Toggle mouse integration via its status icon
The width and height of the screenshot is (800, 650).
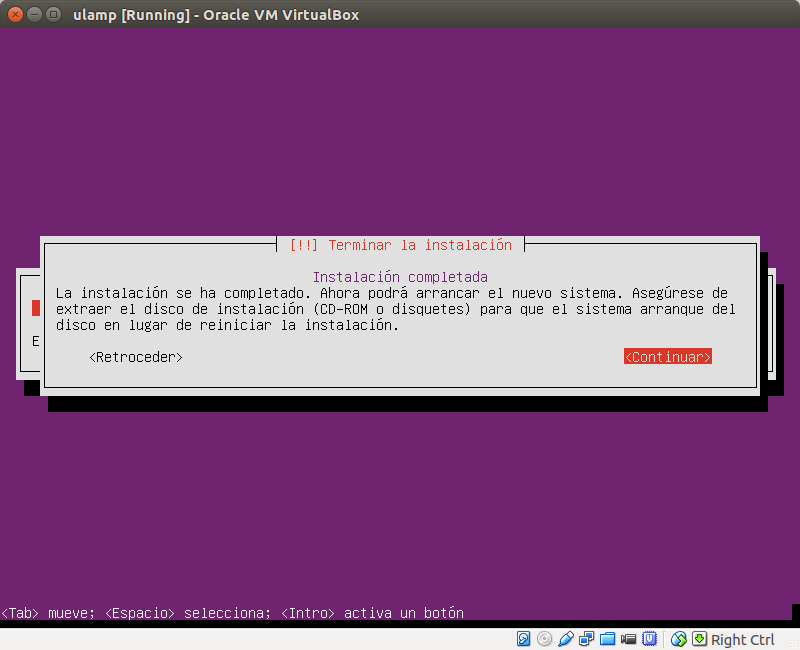677,638
